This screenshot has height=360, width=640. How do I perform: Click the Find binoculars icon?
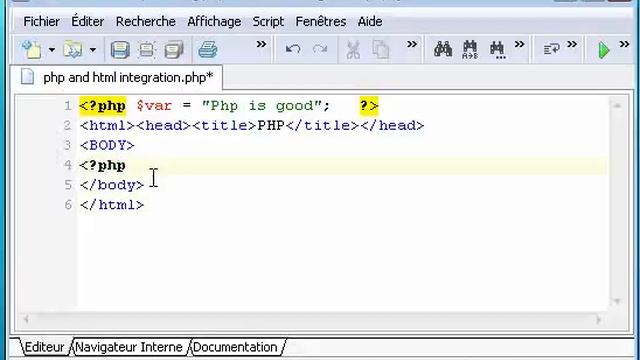pos(443,49)
